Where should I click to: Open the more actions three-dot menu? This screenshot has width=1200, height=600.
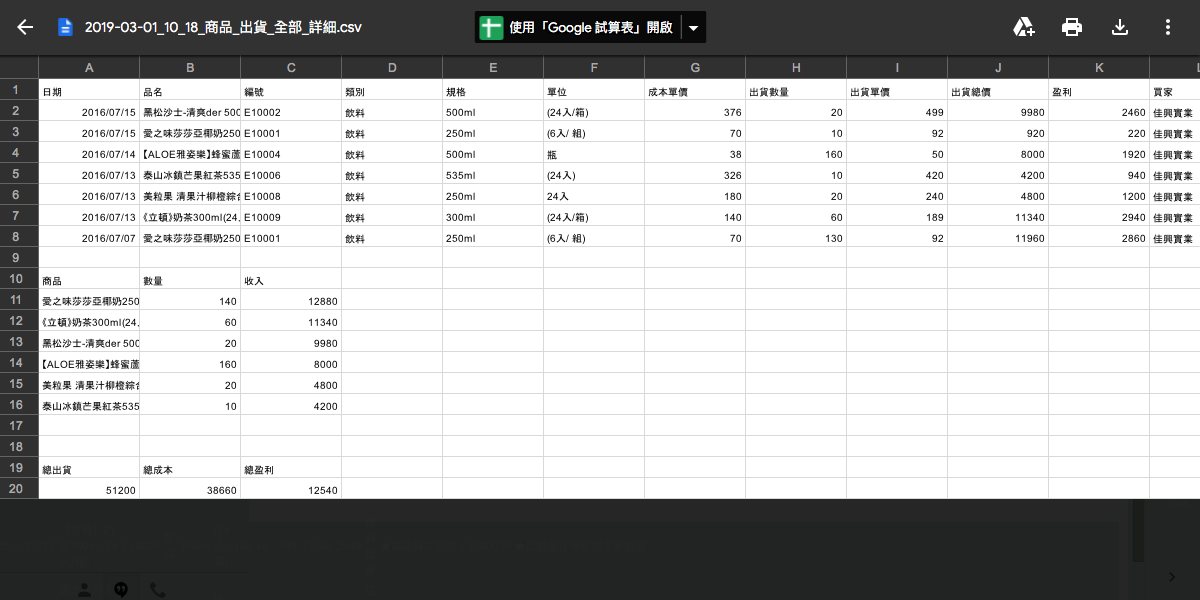[1167, 27]
